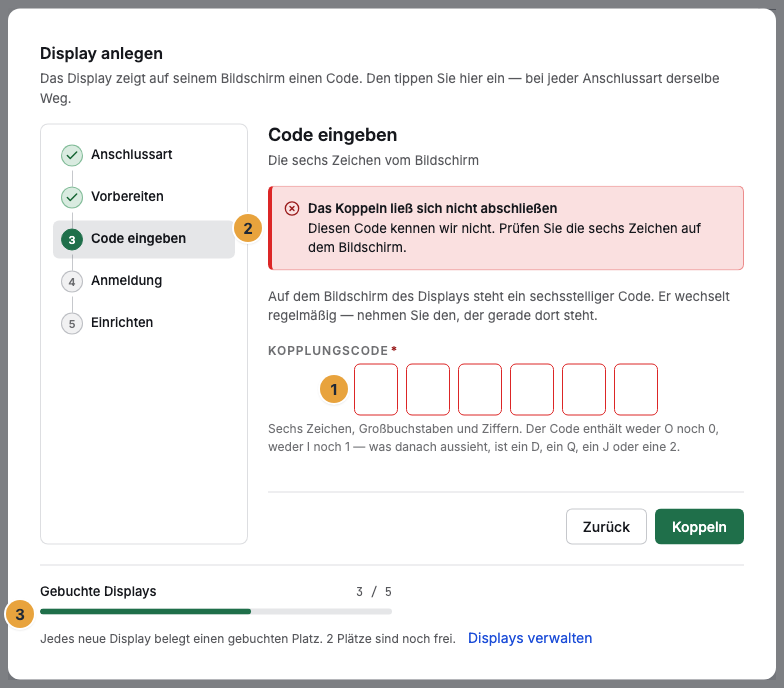Select the Vorbereiten step

click(x=144, y=196)
